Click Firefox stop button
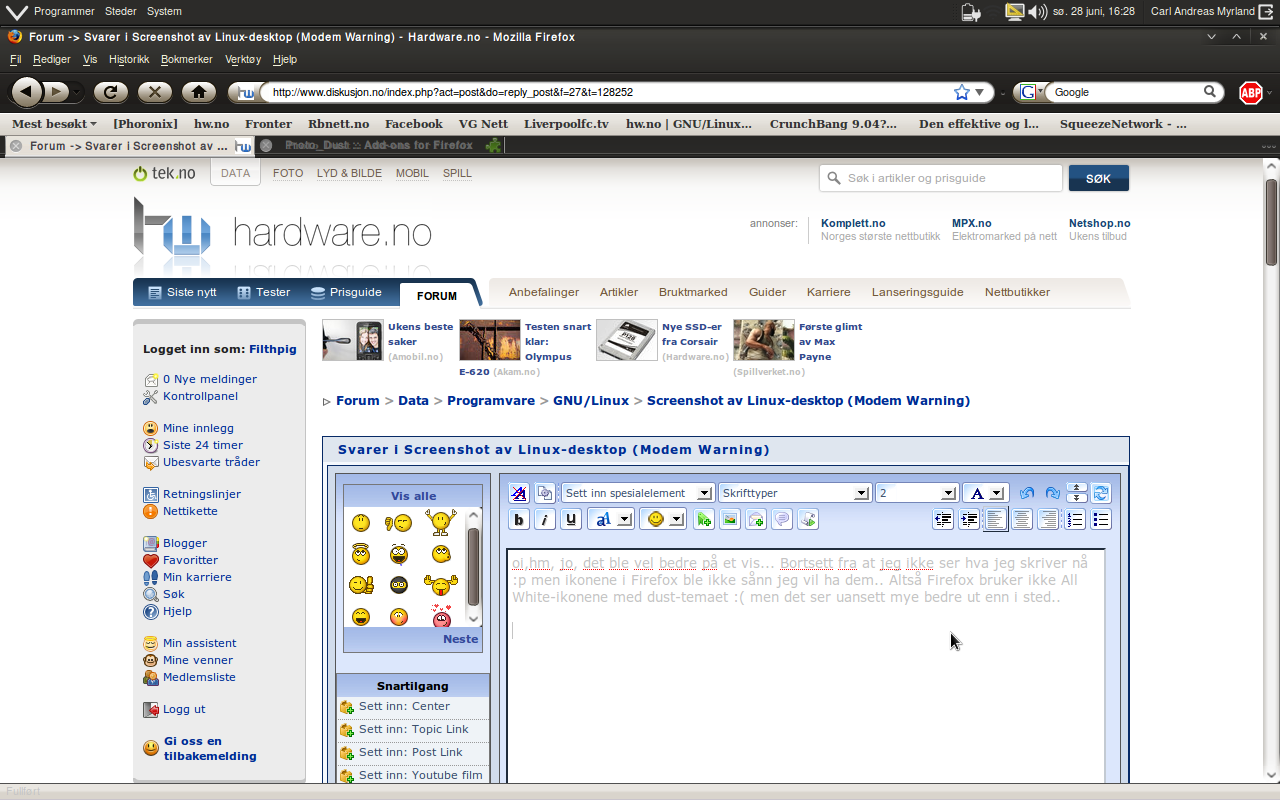Screen dimensions: 1280x800 [154, 92]
